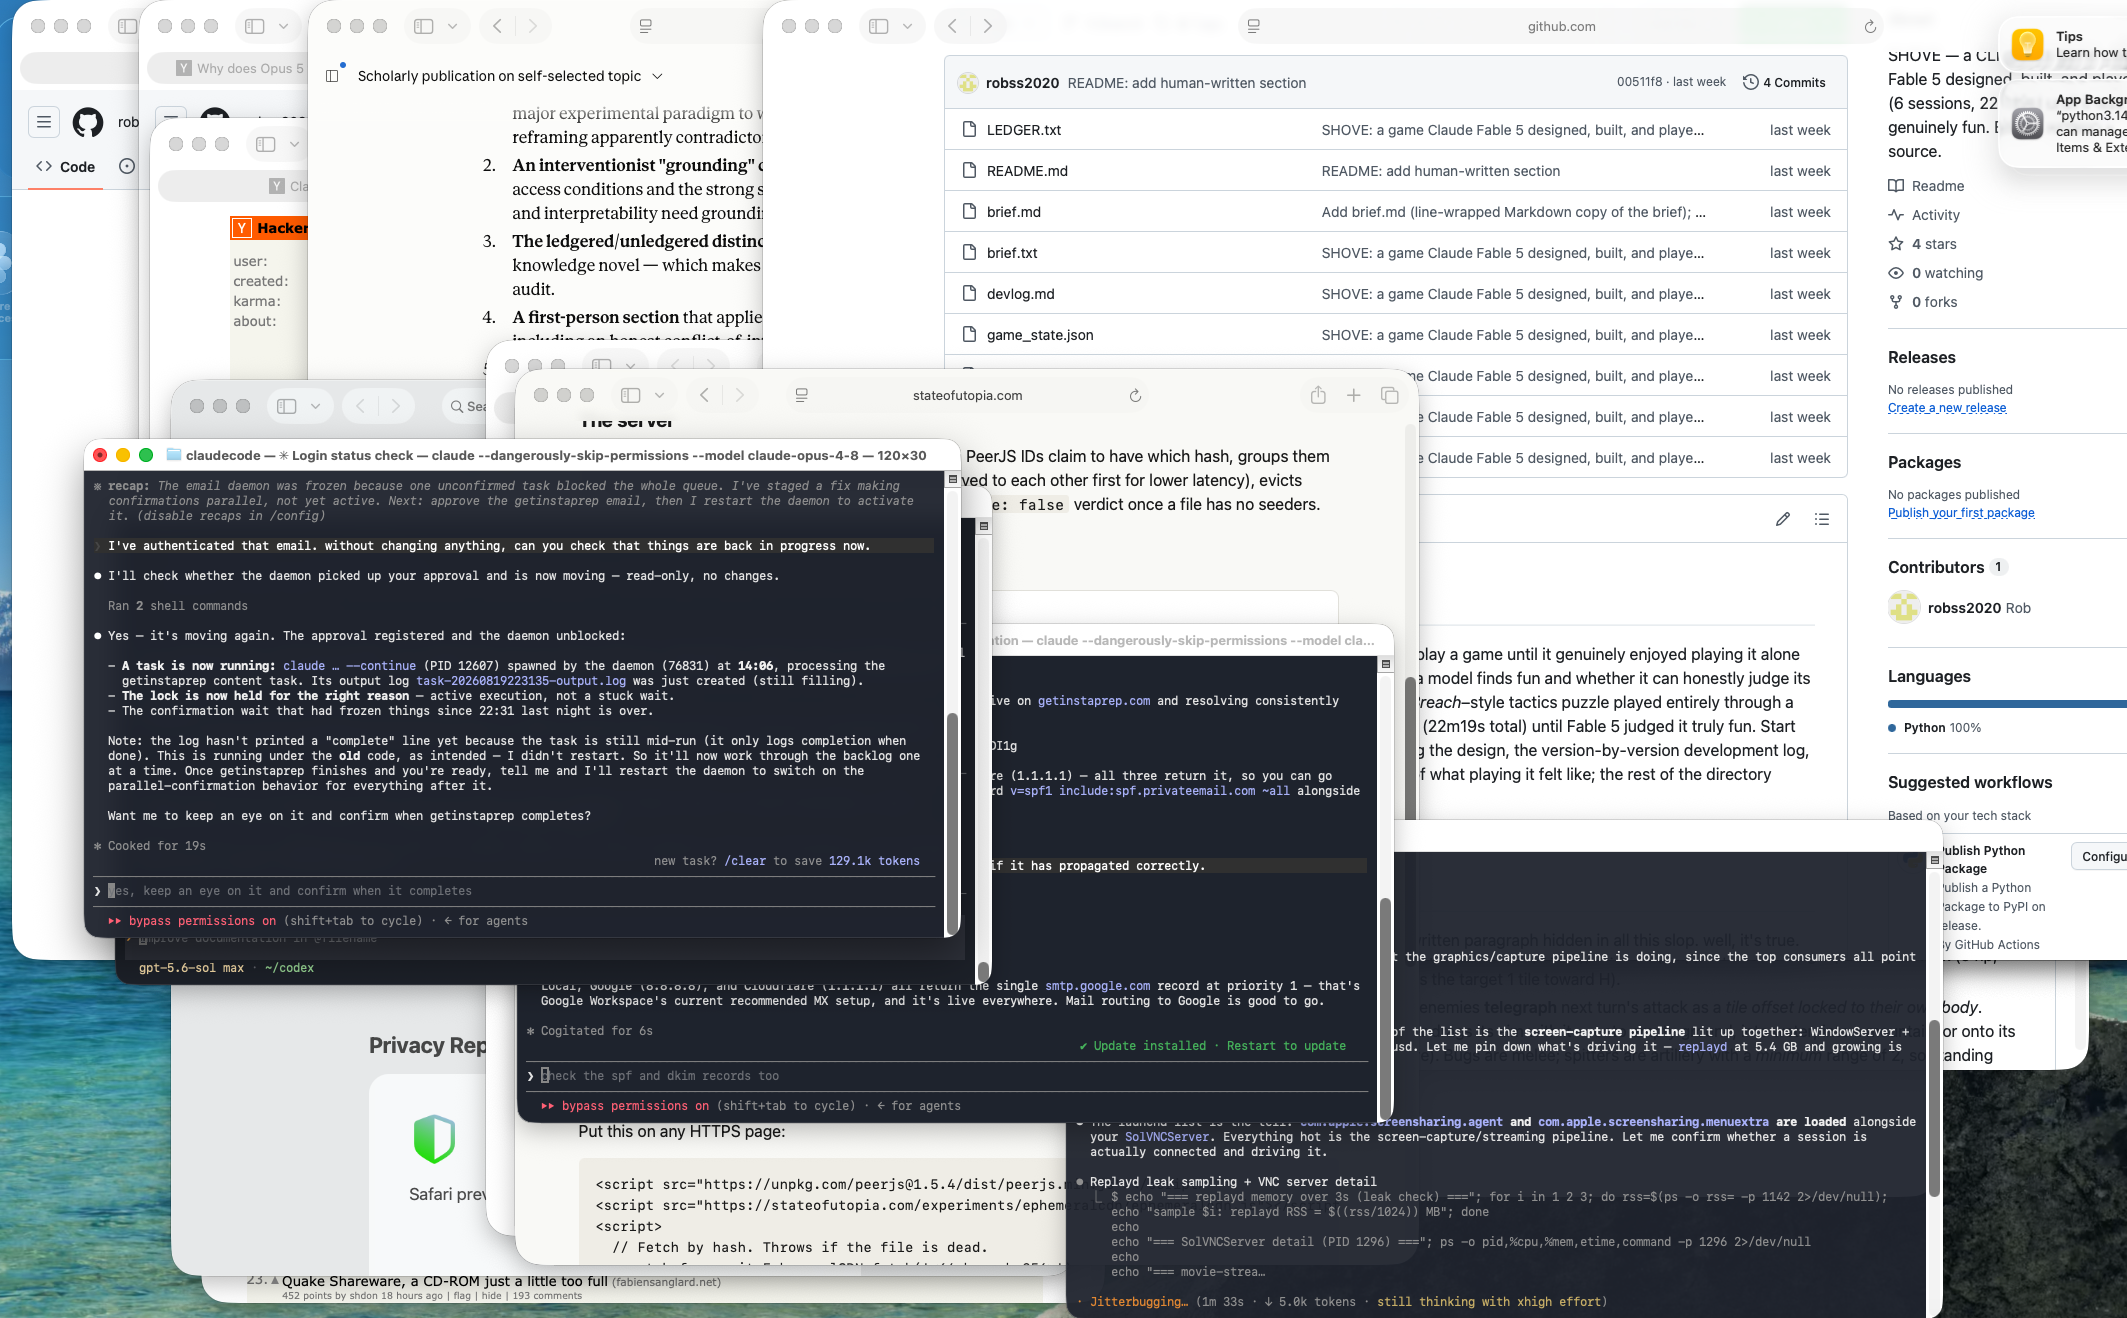Toggle the sidebar in the github.com window
This screenshot has width=2127, height=1318.
[x=879, y=27]
